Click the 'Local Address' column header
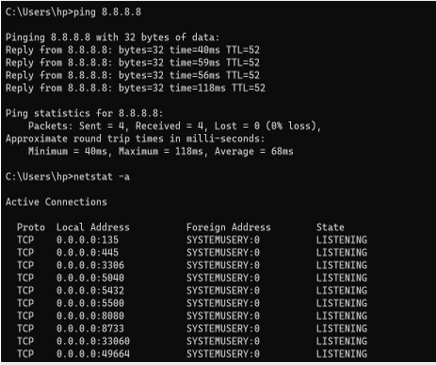Screen dimensions: 436x365 click(93, 227)
